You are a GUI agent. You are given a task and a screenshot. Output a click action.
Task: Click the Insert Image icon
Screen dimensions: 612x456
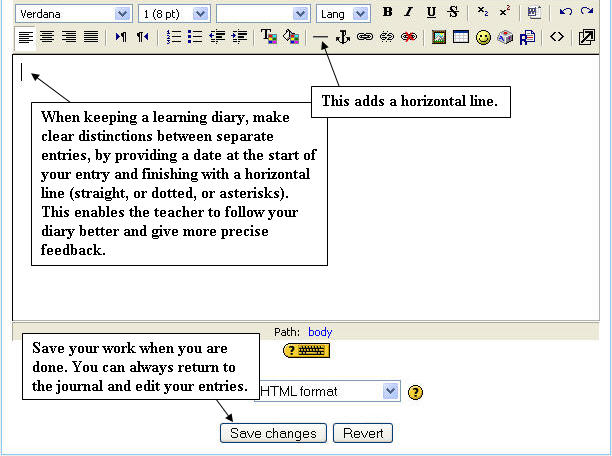pos(439,37)
